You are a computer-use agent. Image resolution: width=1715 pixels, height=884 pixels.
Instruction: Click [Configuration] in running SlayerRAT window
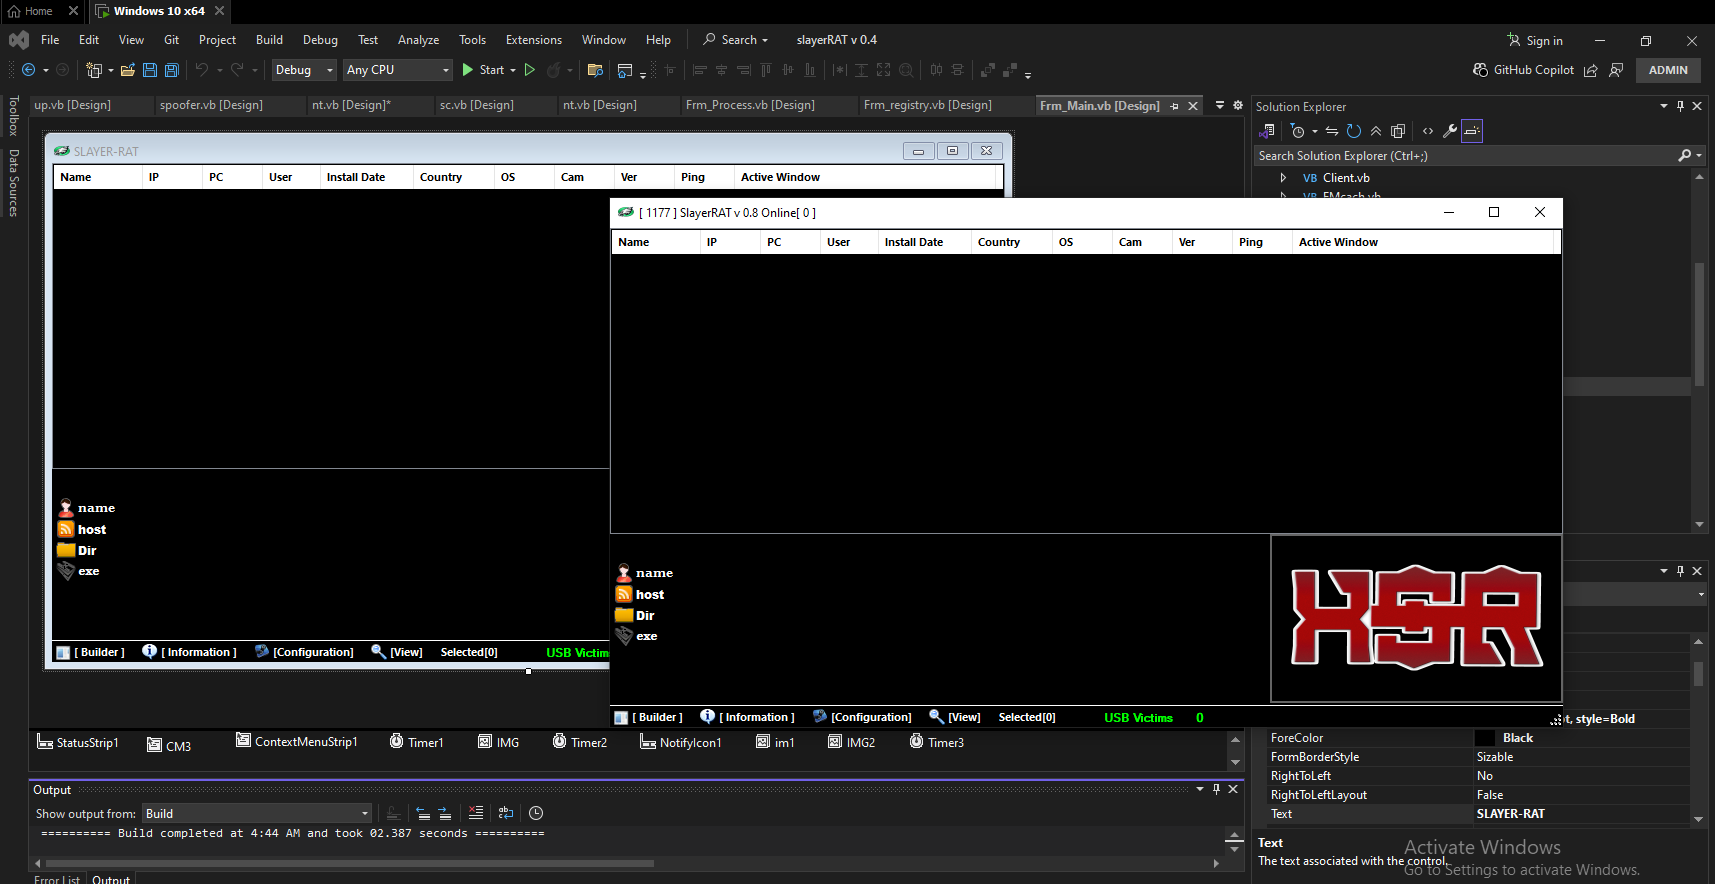point(862,717)
